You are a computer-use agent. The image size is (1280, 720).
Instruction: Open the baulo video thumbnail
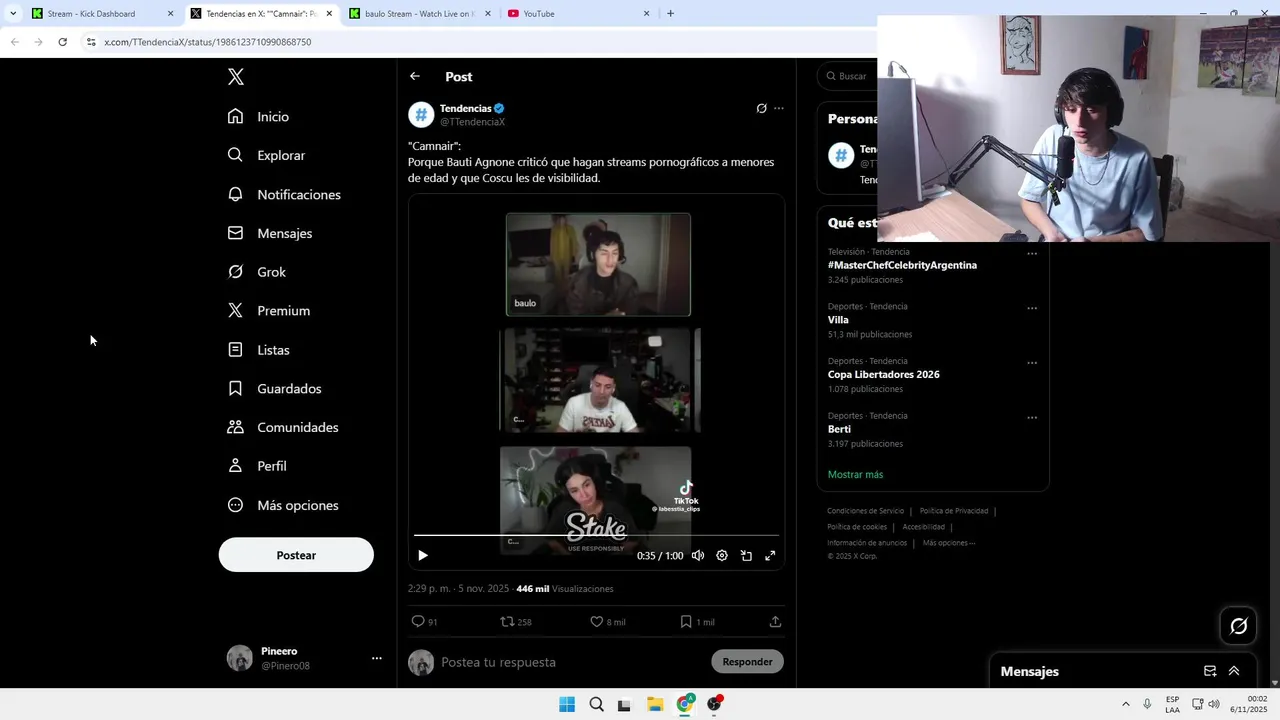click(x=598, y=264)
